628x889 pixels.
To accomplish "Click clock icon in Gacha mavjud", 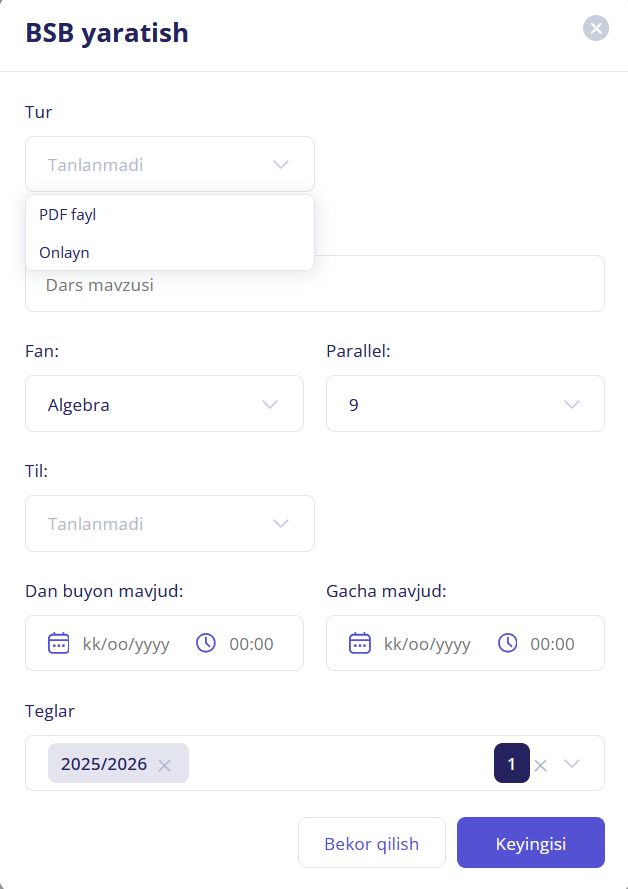I will click(x=508, y=643).
